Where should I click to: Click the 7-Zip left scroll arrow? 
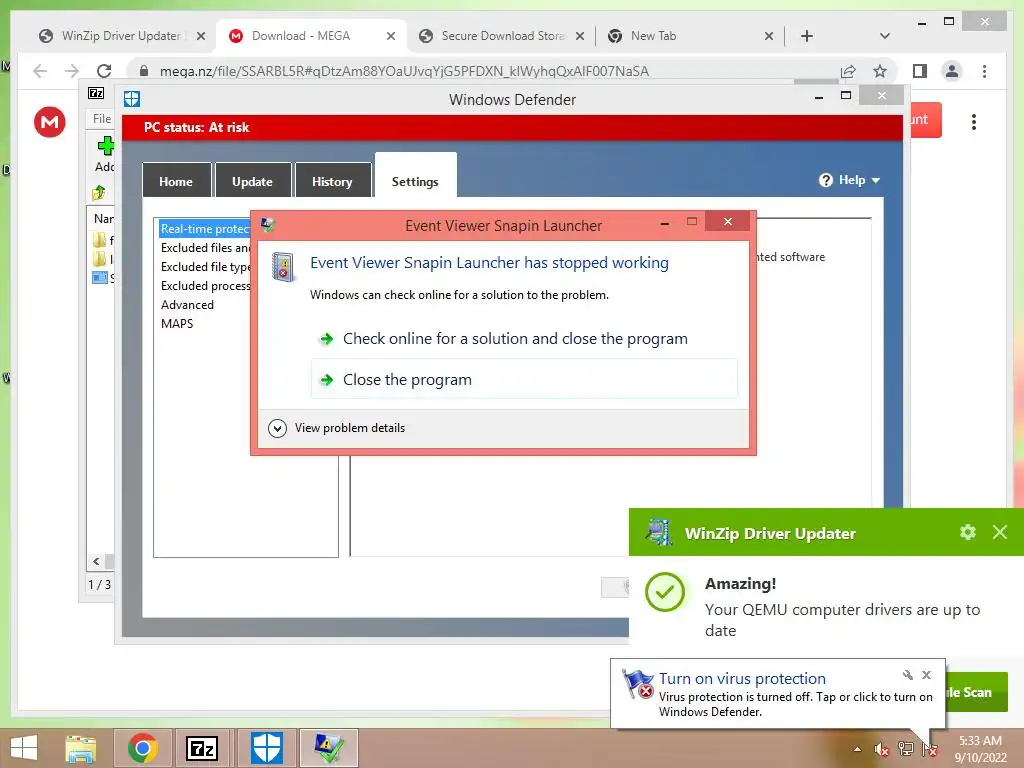pos(96,561)
